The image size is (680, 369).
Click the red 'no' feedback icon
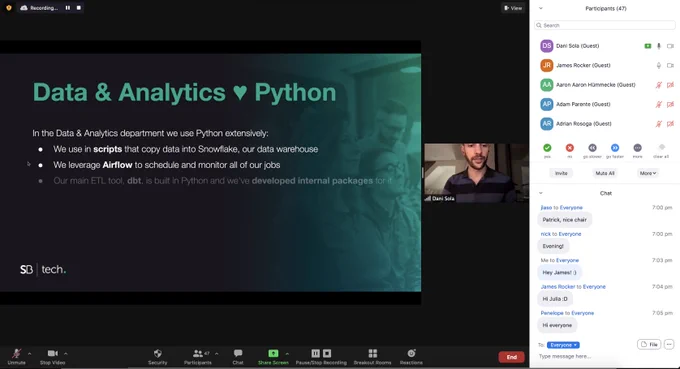tap(570, 148)
